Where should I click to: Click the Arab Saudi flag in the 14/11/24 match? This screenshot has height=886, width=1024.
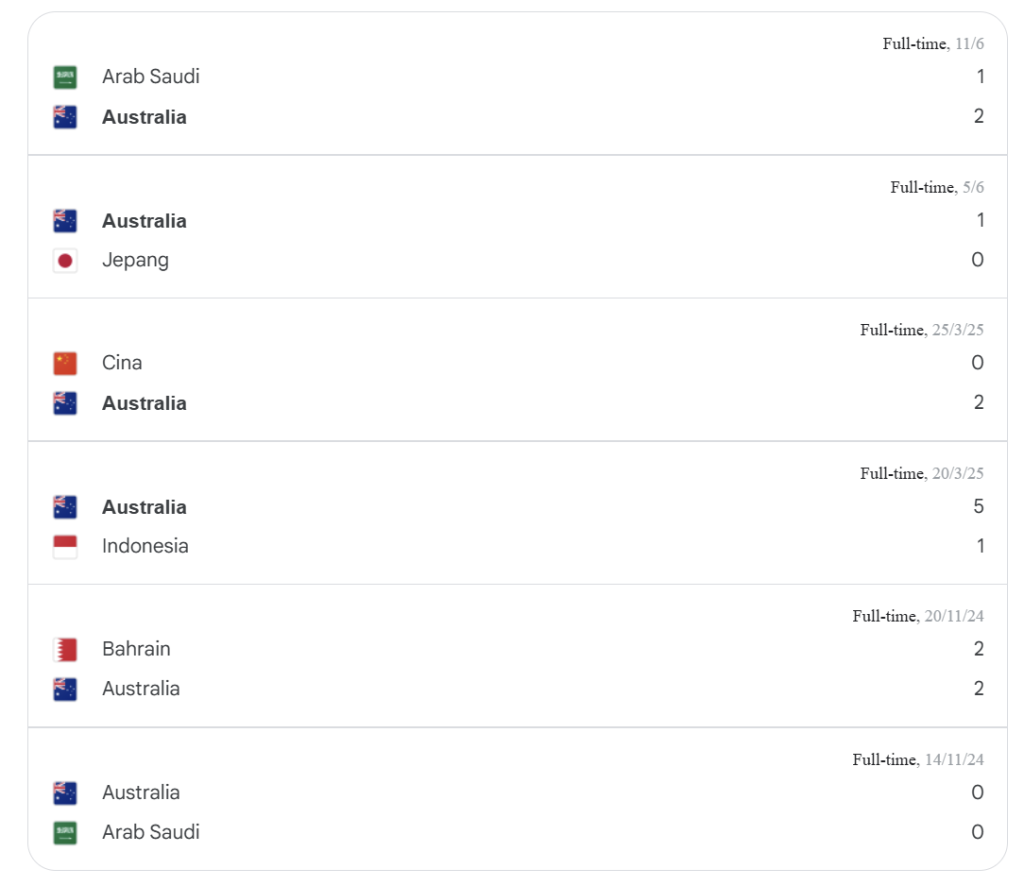pos(65,832)
